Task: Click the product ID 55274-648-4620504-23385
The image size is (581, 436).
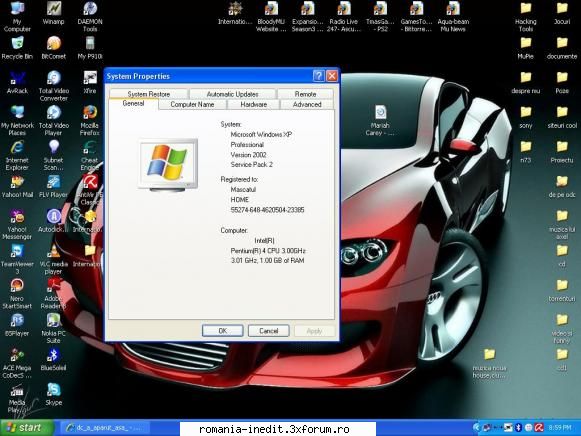Action: [x=267, y=210]
